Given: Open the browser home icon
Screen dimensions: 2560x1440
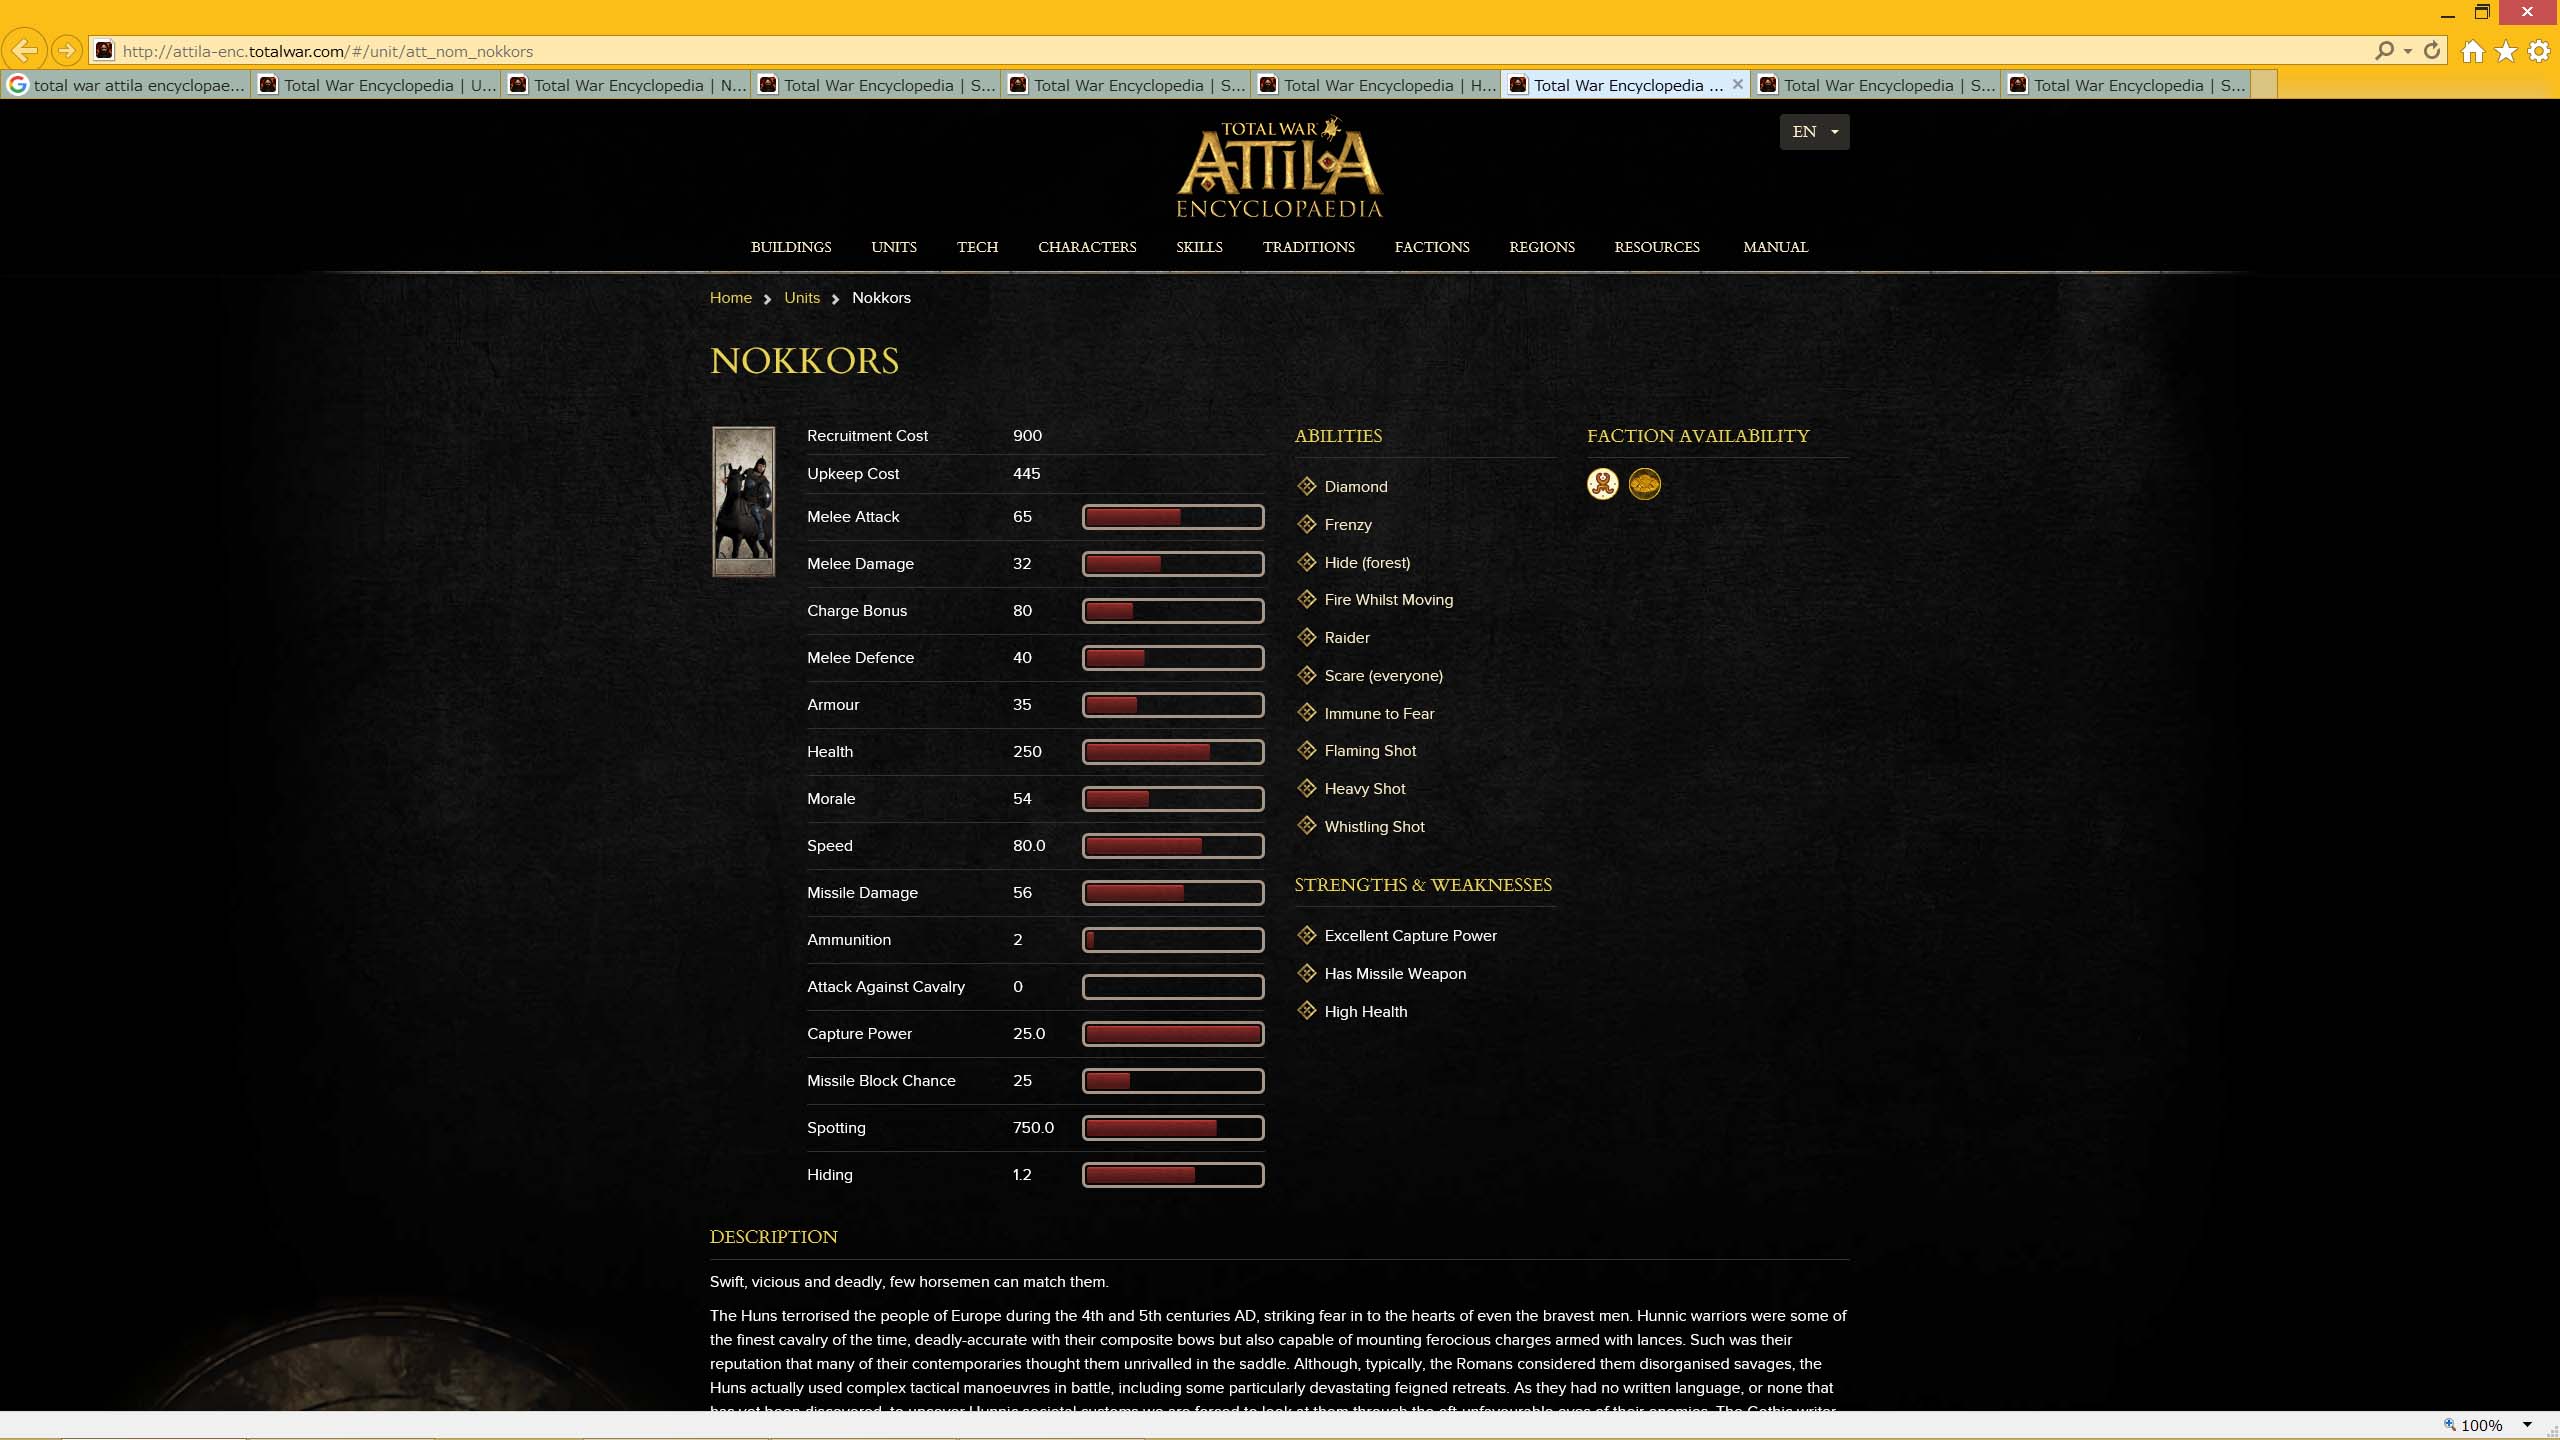Looking at the screenshot, I should pos(2472,51).
